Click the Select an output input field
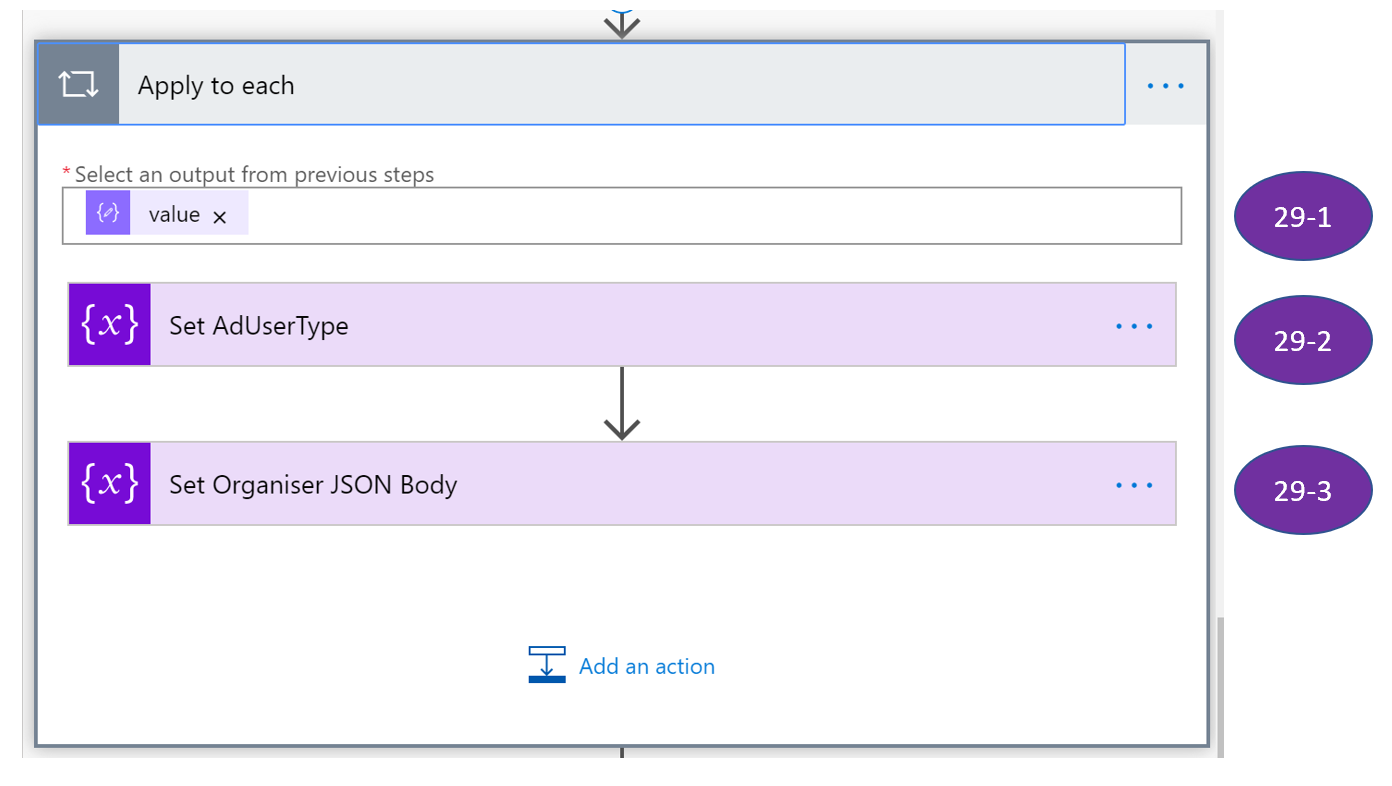The image size is (1392, 786). coord(700,215)
